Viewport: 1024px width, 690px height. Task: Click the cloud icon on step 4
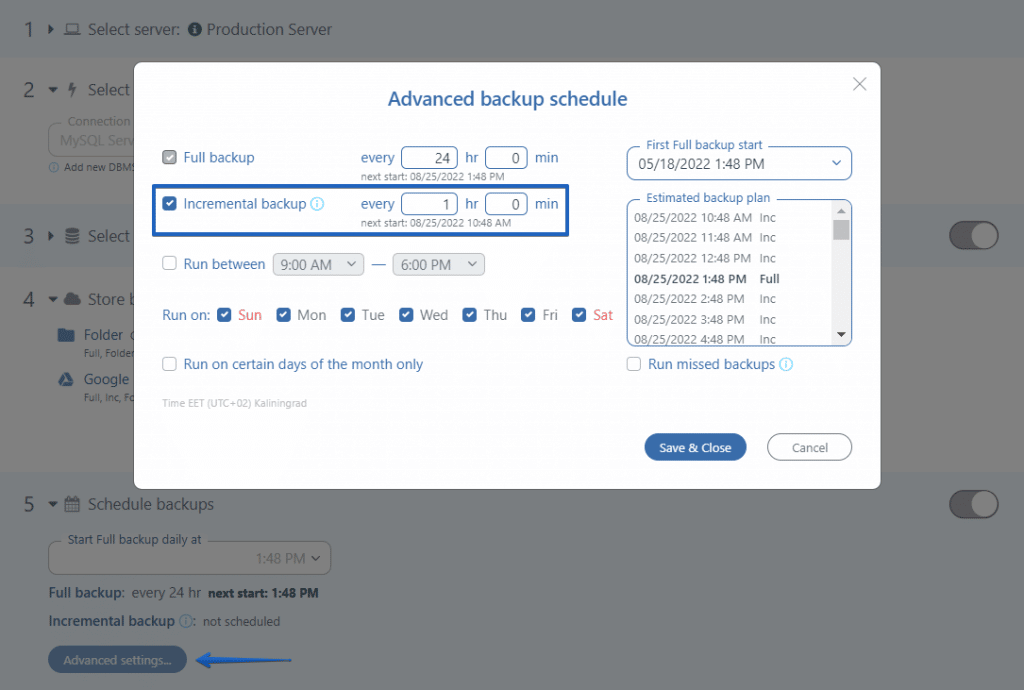click(71, 299)
